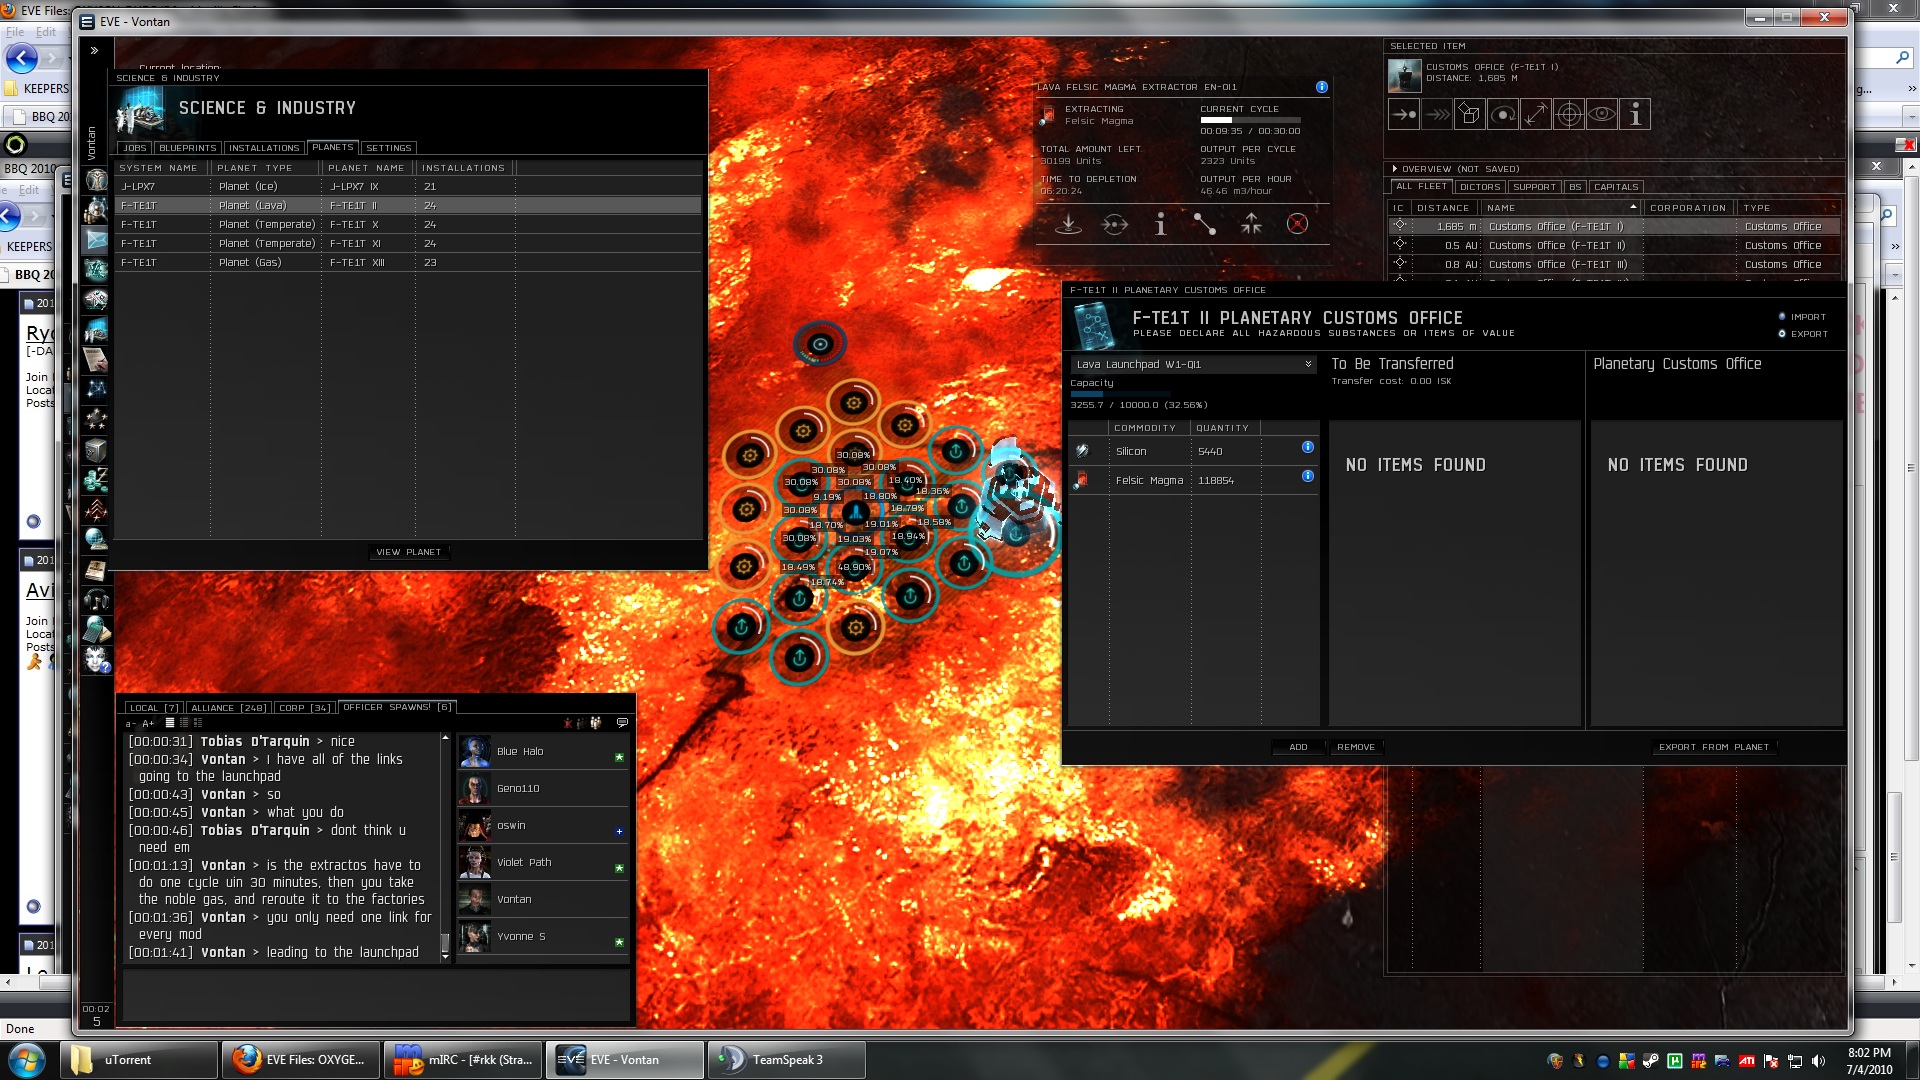Click the View Planet button
Screen dimensions: 1920x1080
(408, 552)
